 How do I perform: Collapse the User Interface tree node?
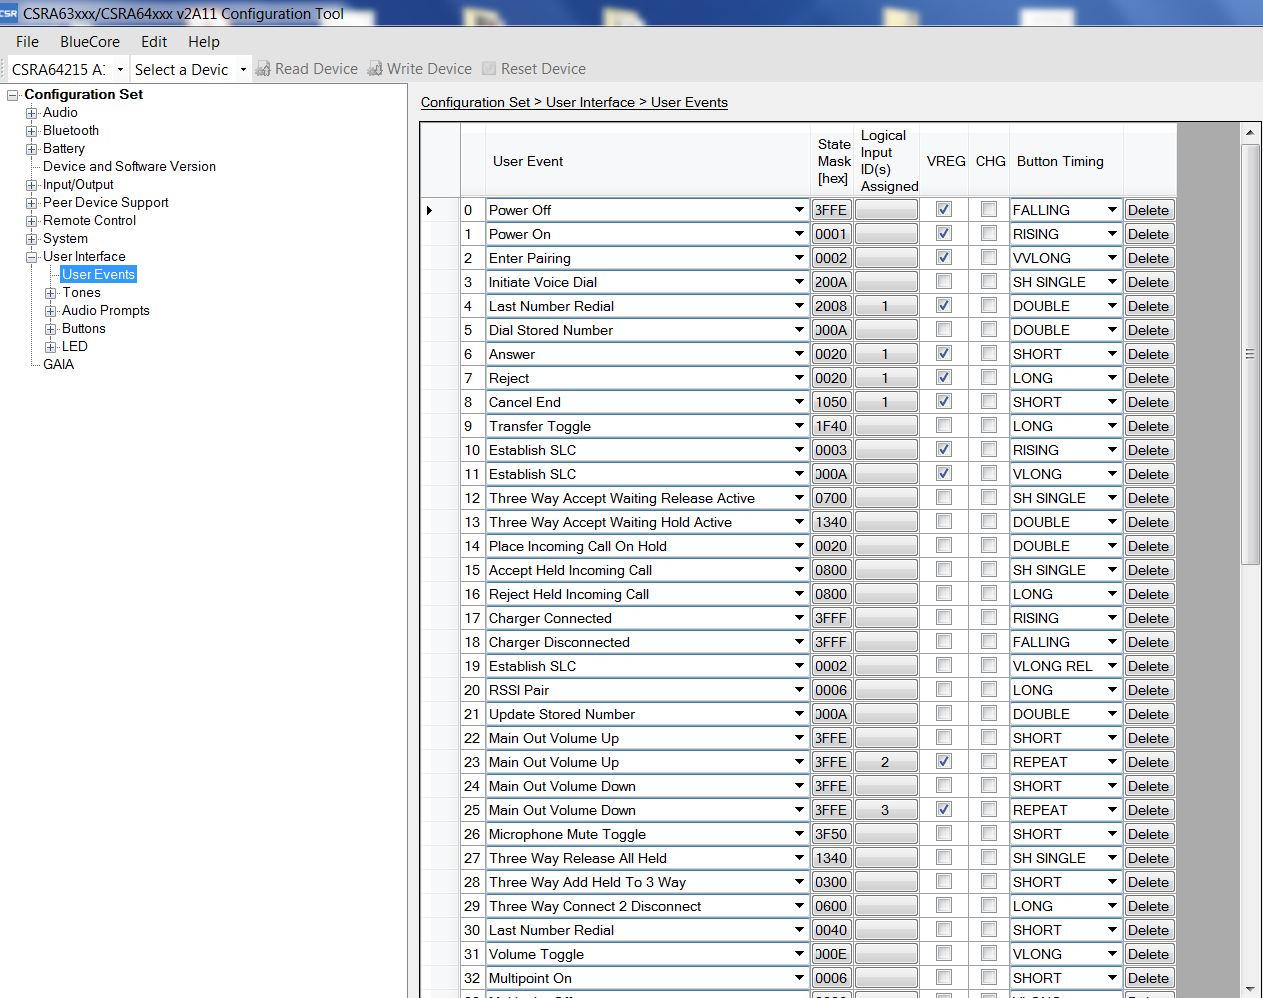[32, 257]
